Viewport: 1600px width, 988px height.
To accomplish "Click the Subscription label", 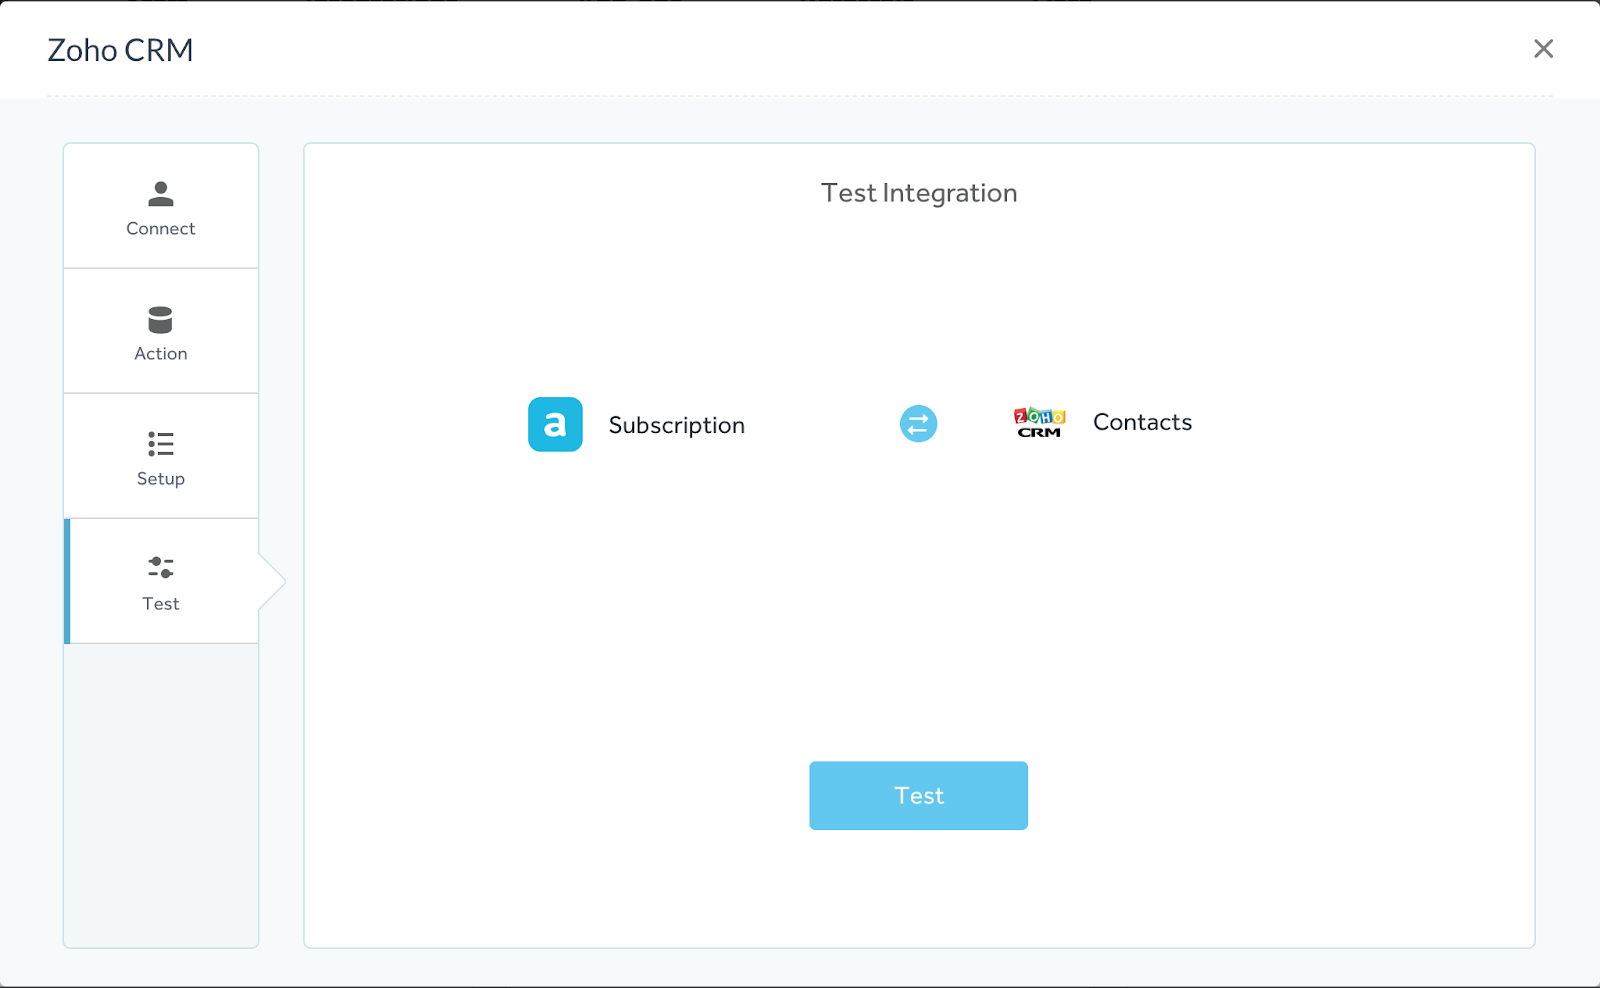I will click(x=677, y=426).
